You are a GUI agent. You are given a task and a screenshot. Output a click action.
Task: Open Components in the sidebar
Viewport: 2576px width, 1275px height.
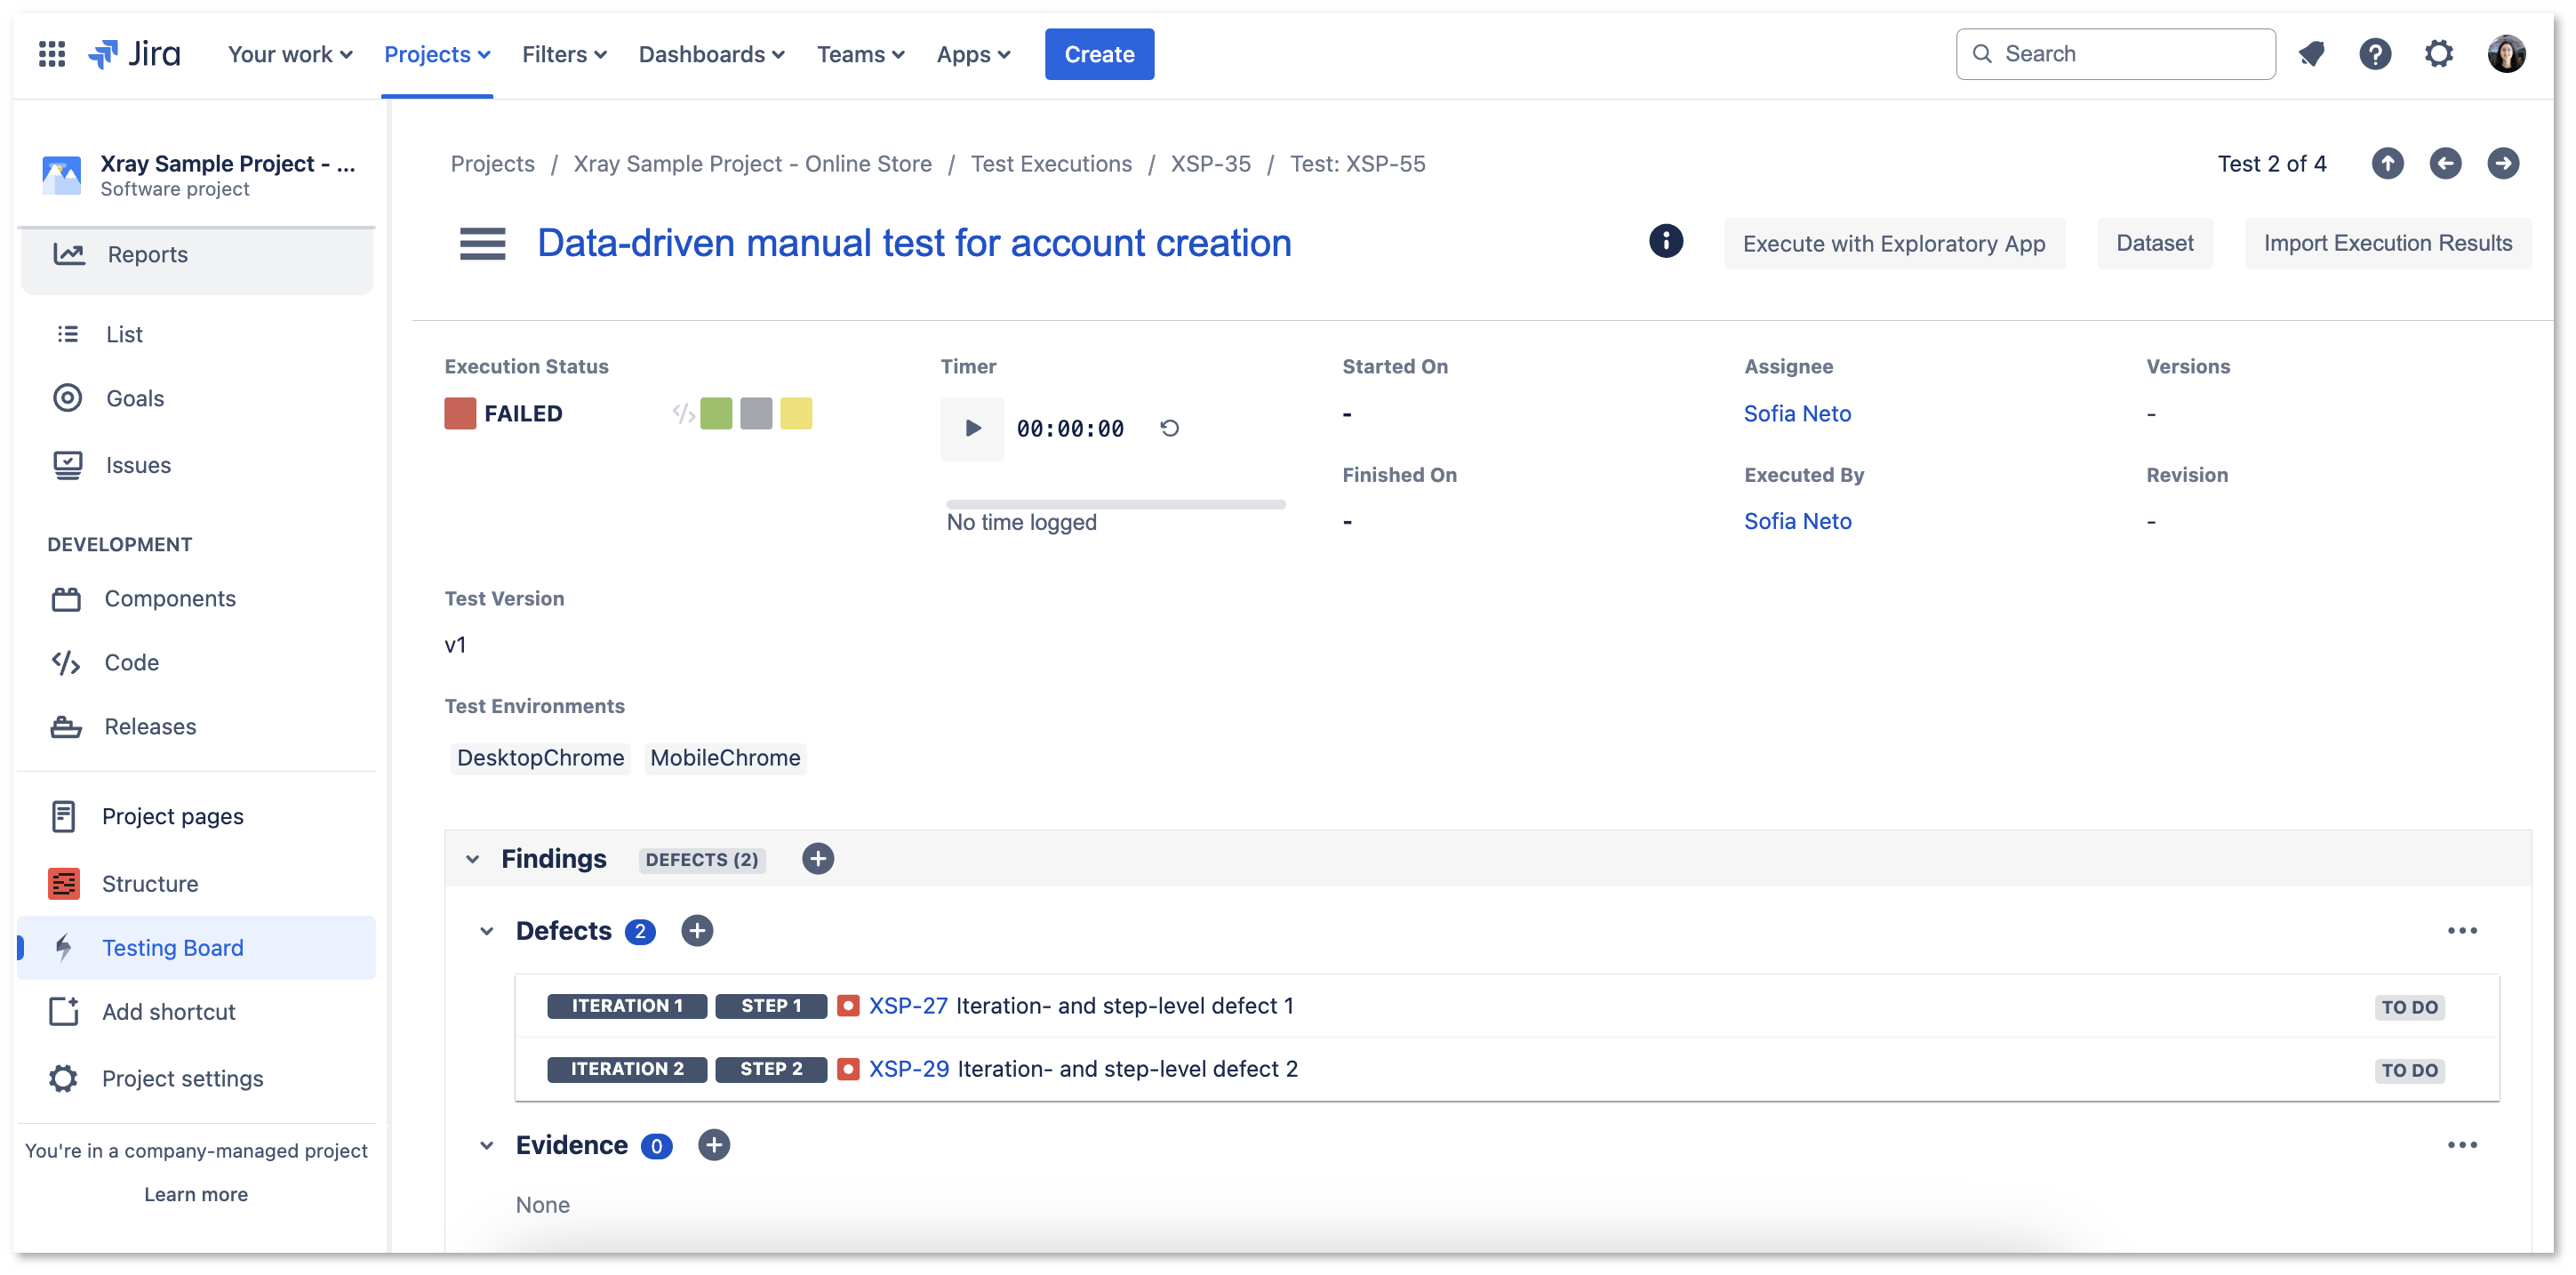click(196, 599)
